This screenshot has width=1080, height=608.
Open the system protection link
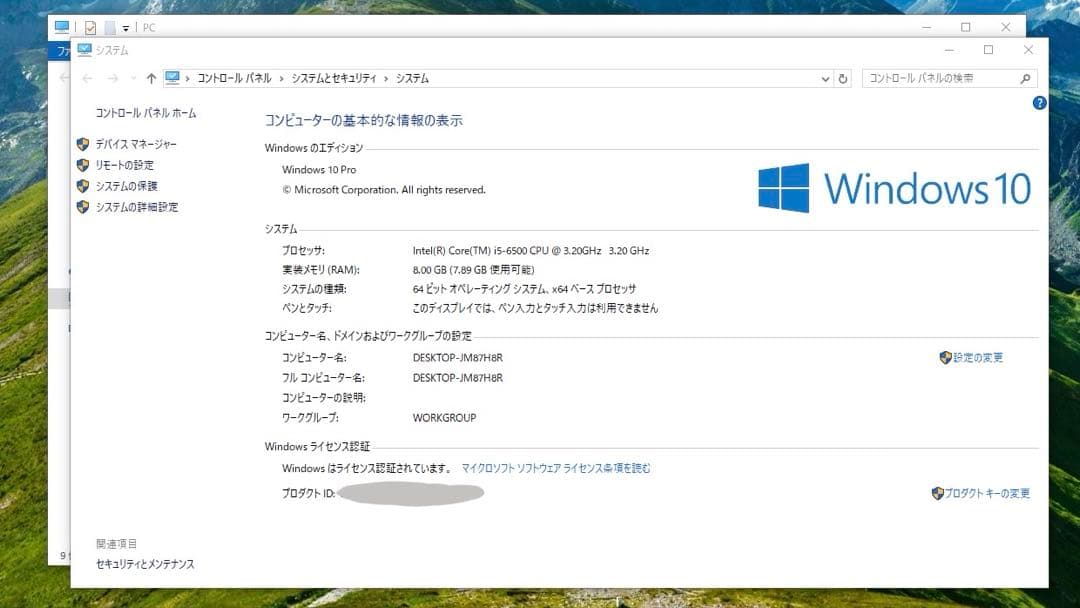click(127, 186)
